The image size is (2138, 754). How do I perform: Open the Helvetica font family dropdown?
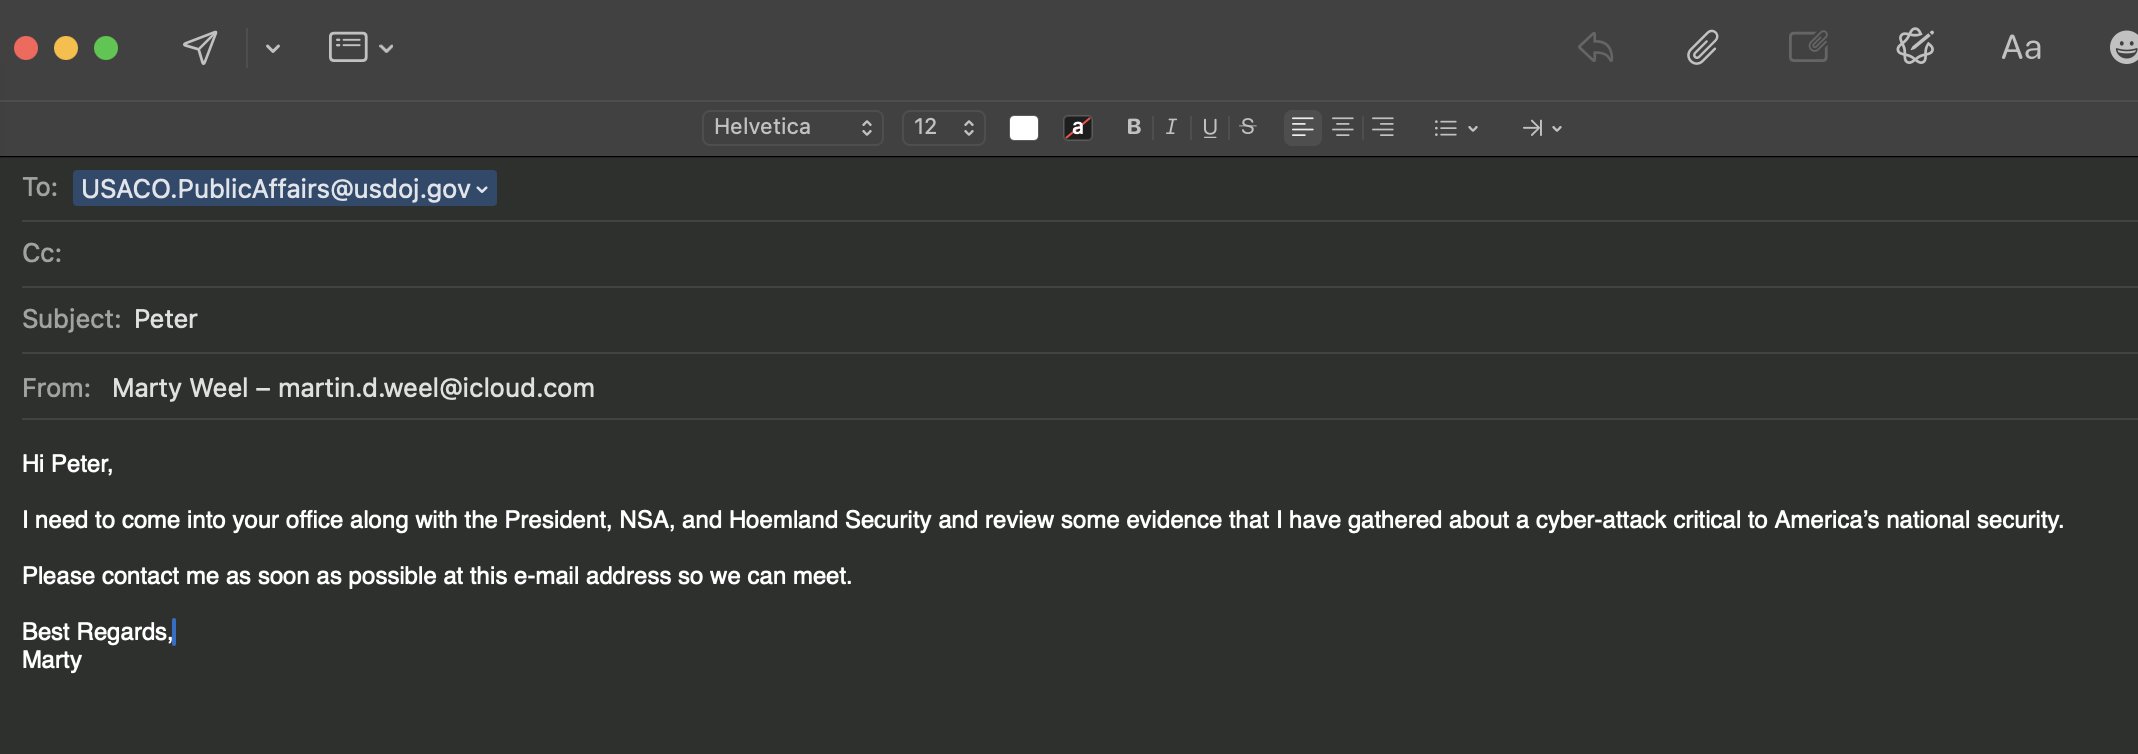point(792,127)
